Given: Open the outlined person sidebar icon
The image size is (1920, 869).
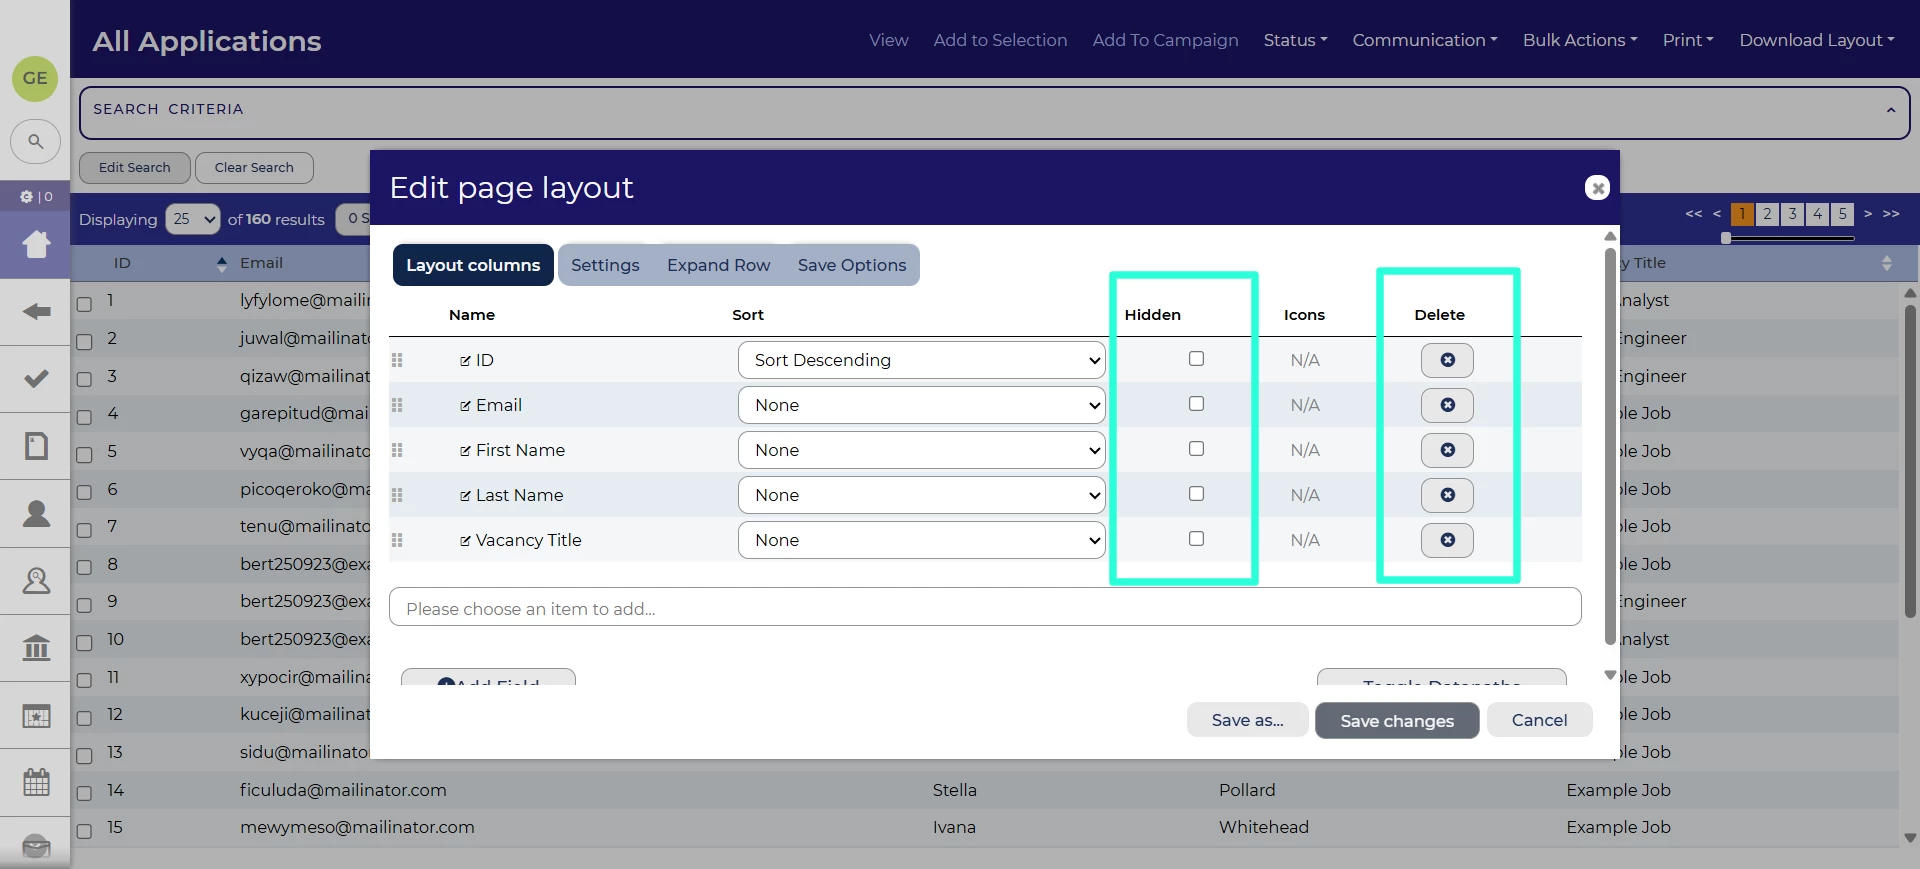Looking at the screenshot, I should point(36,580).
